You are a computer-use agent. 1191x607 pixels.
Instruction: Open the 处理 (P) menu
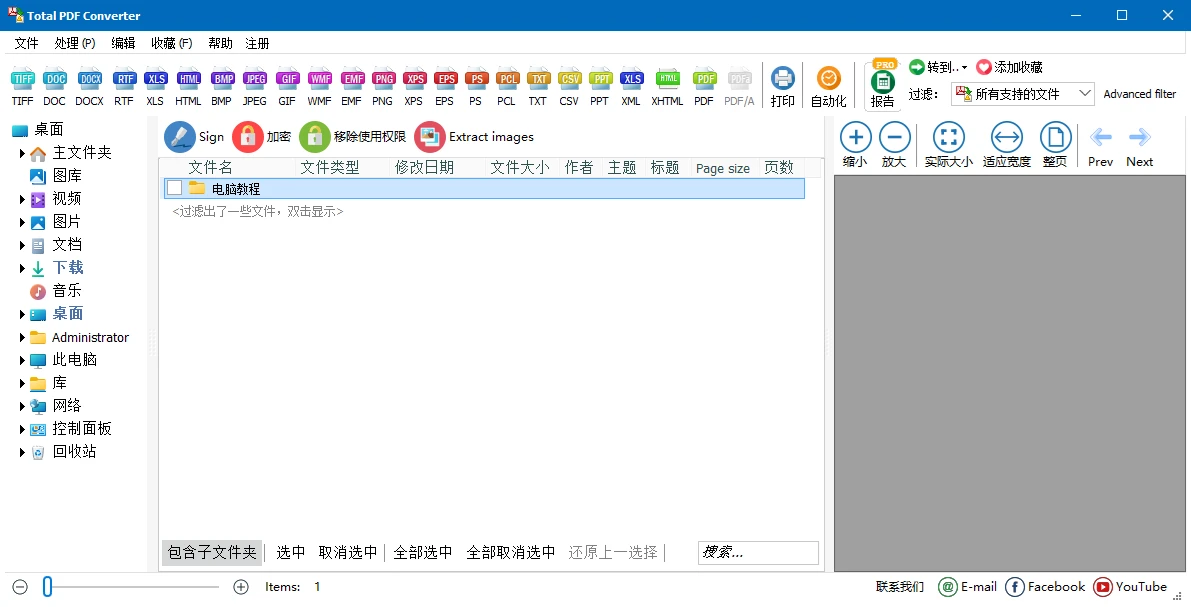[x=74, y=43]
